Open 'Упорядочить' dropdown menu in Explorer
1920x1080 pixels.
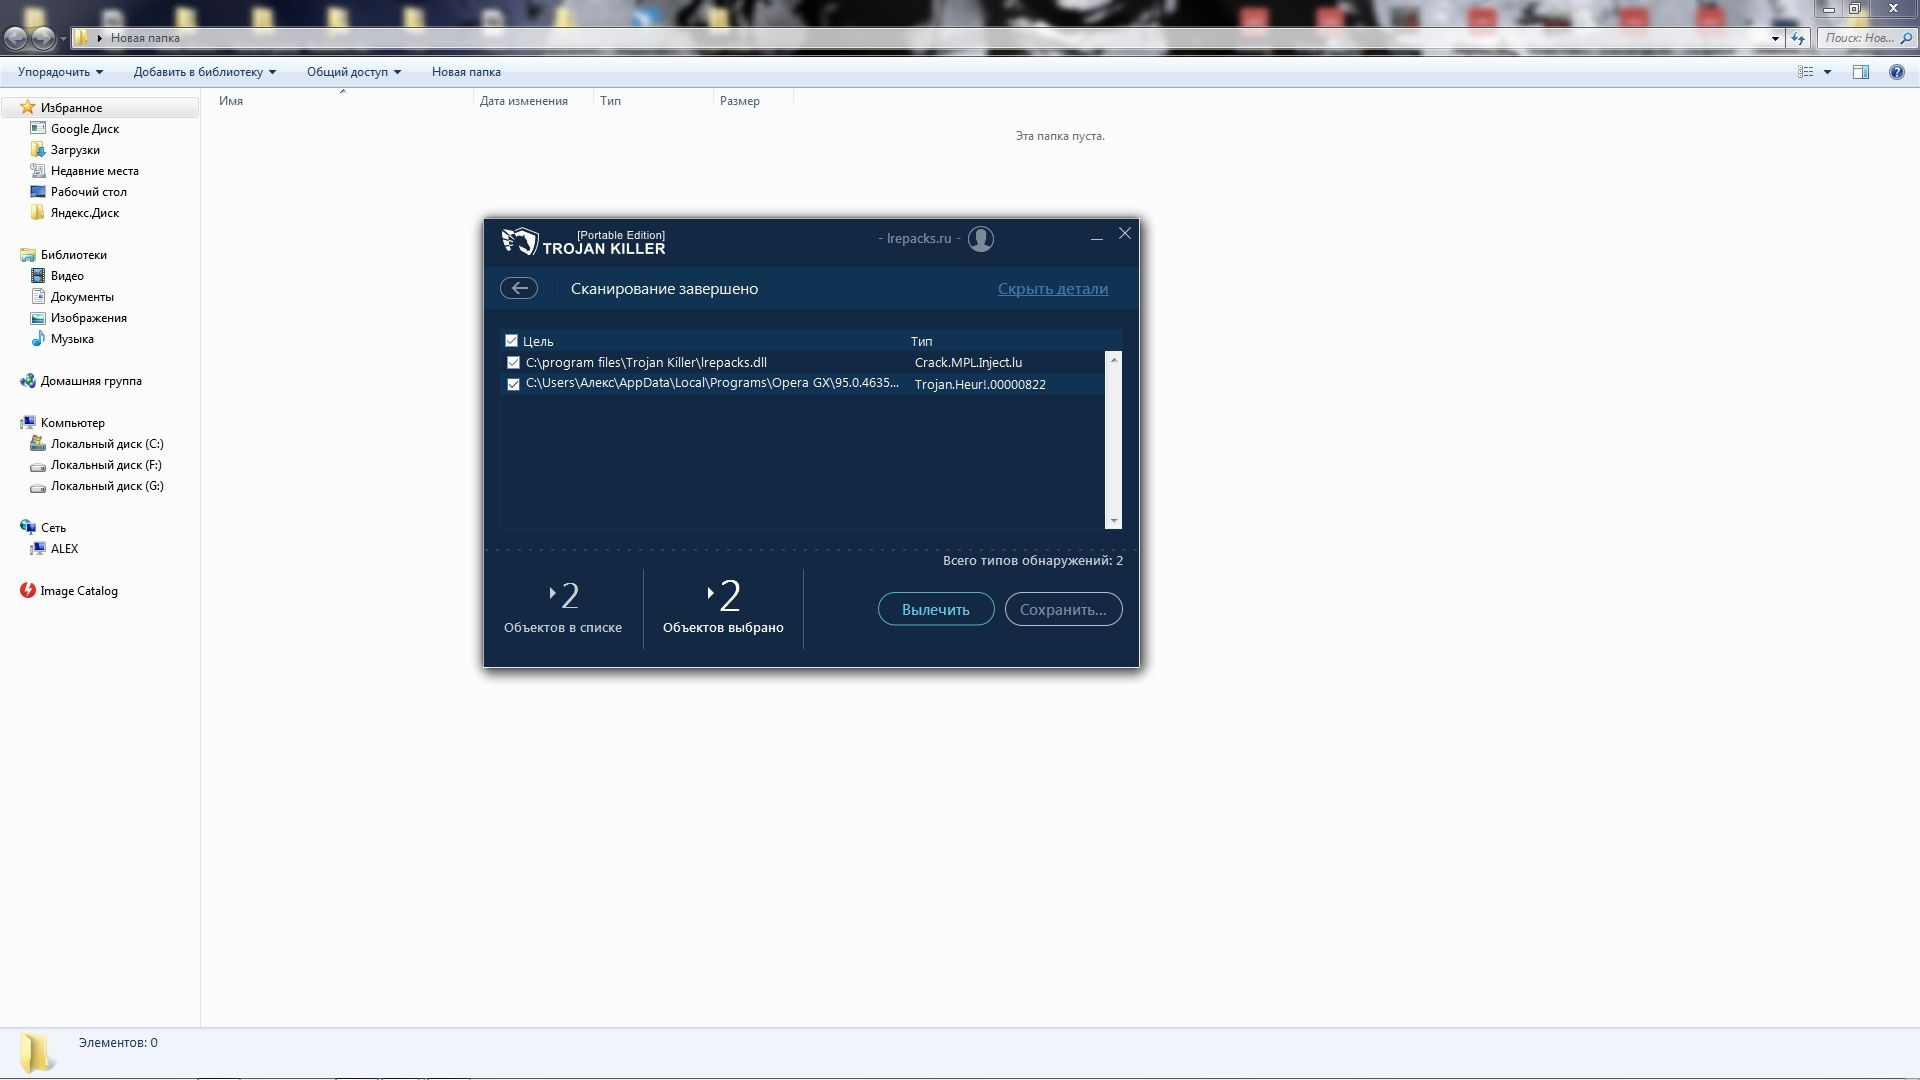[60, 72]
